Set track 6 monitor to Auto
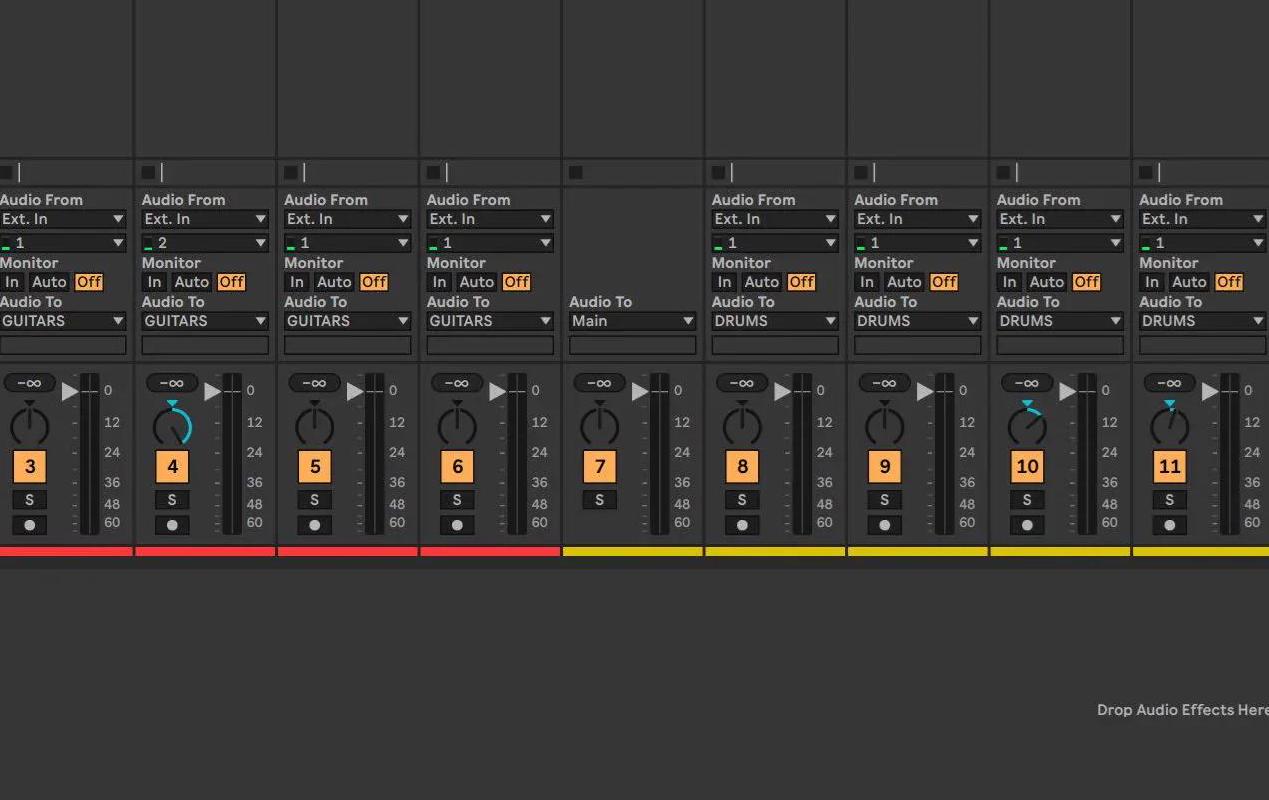1269x800 pixels. coord(476,282)
